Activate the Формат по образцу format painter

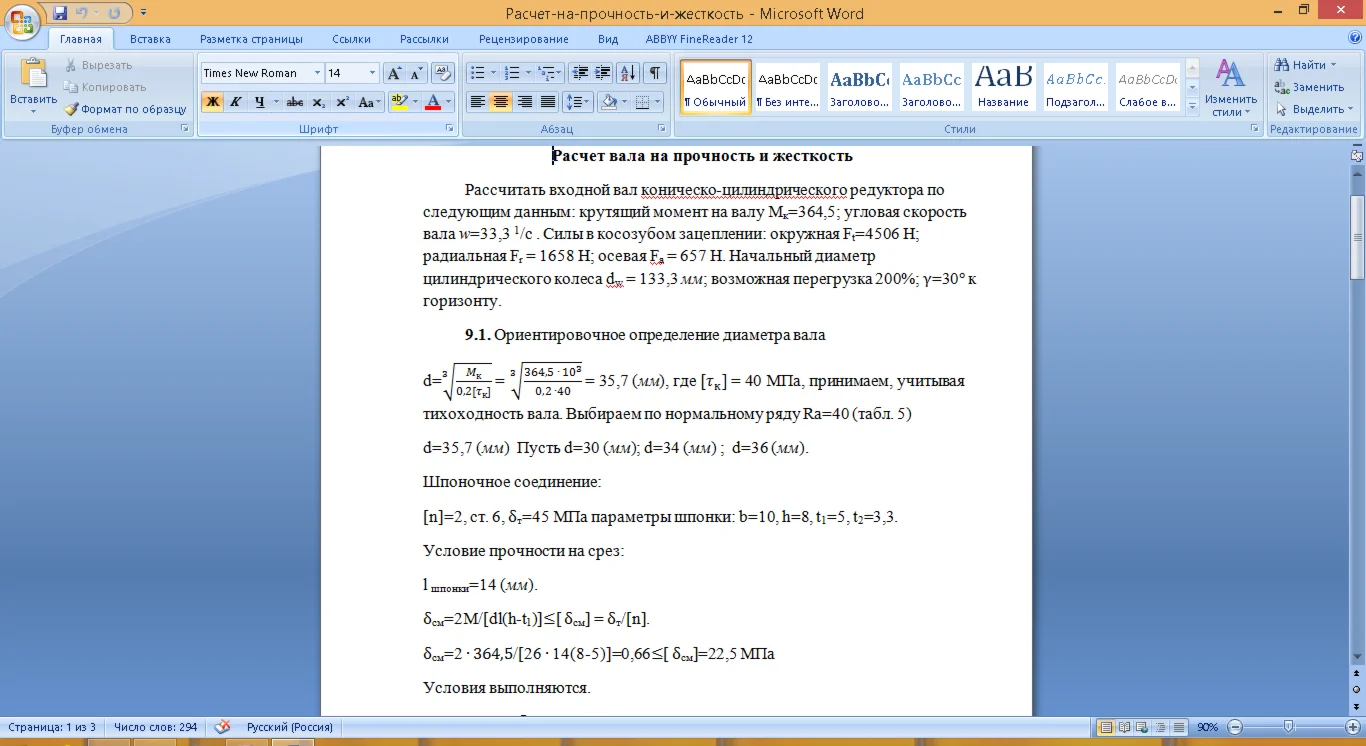pos(126,109)
